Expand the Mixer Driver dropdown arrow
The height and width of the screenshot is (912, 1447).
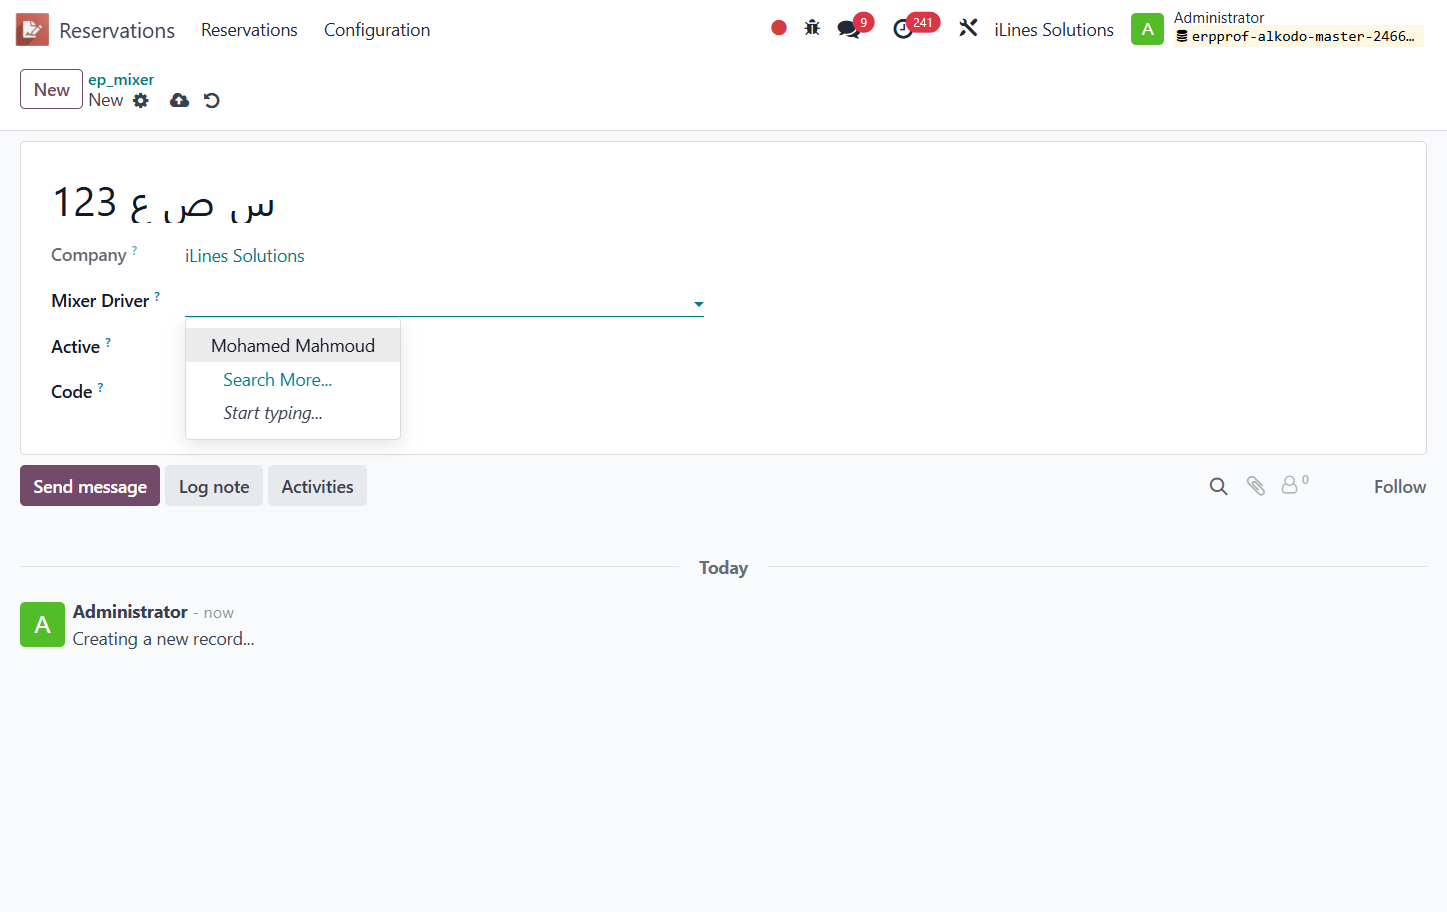[698, 304]
